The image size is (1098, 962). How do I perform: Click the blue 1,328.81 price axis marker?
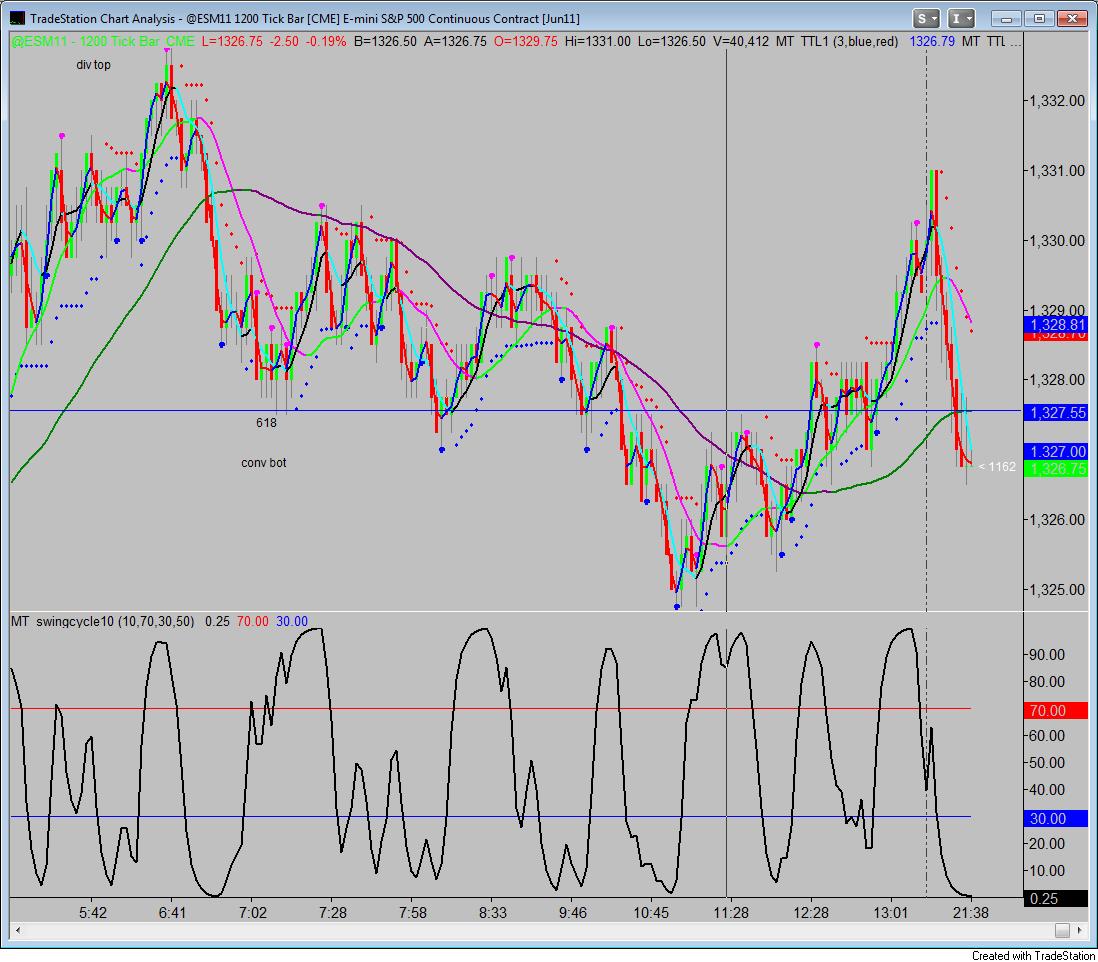point(1056,325)
